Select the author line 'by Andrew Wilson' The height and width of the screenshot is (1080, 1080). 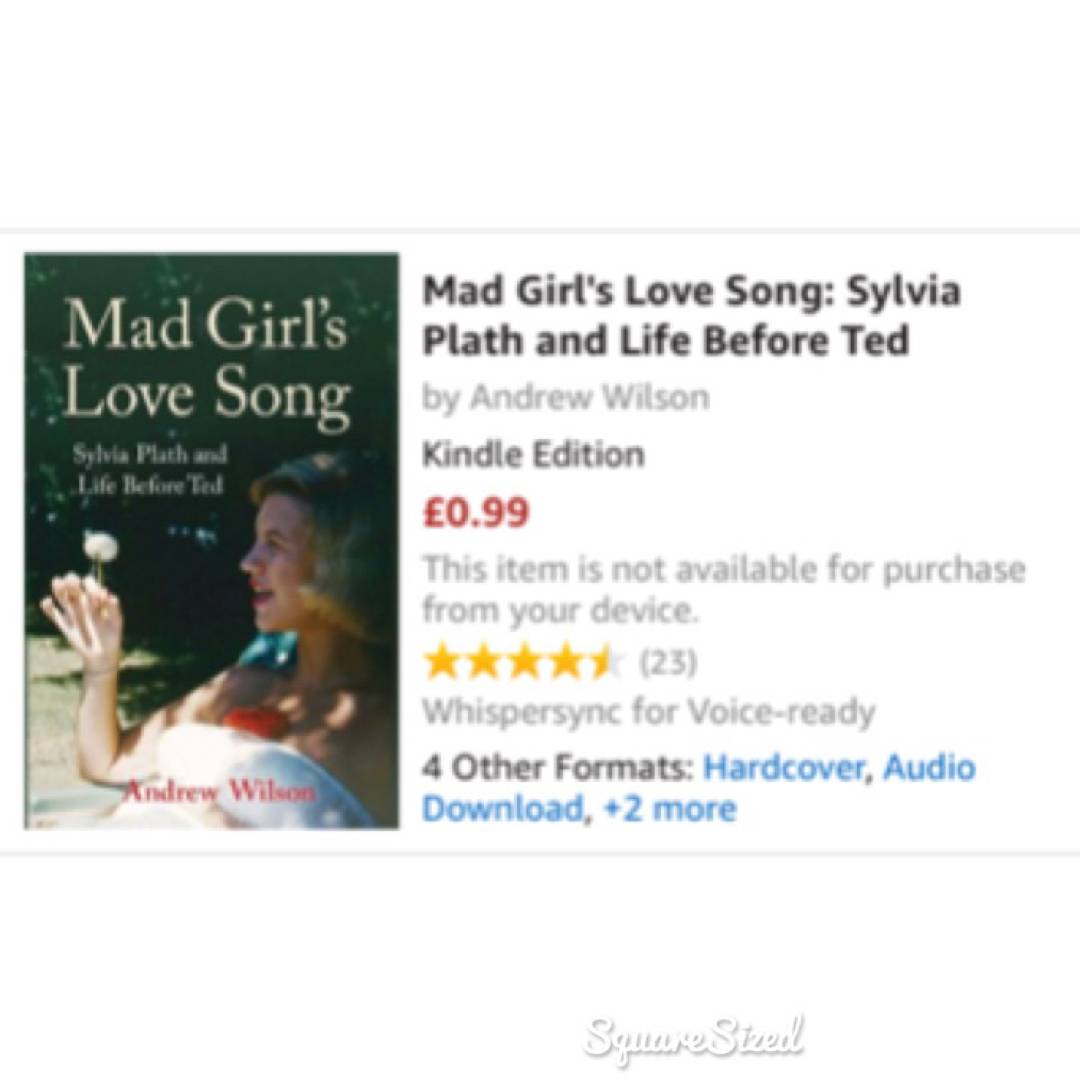565,398
